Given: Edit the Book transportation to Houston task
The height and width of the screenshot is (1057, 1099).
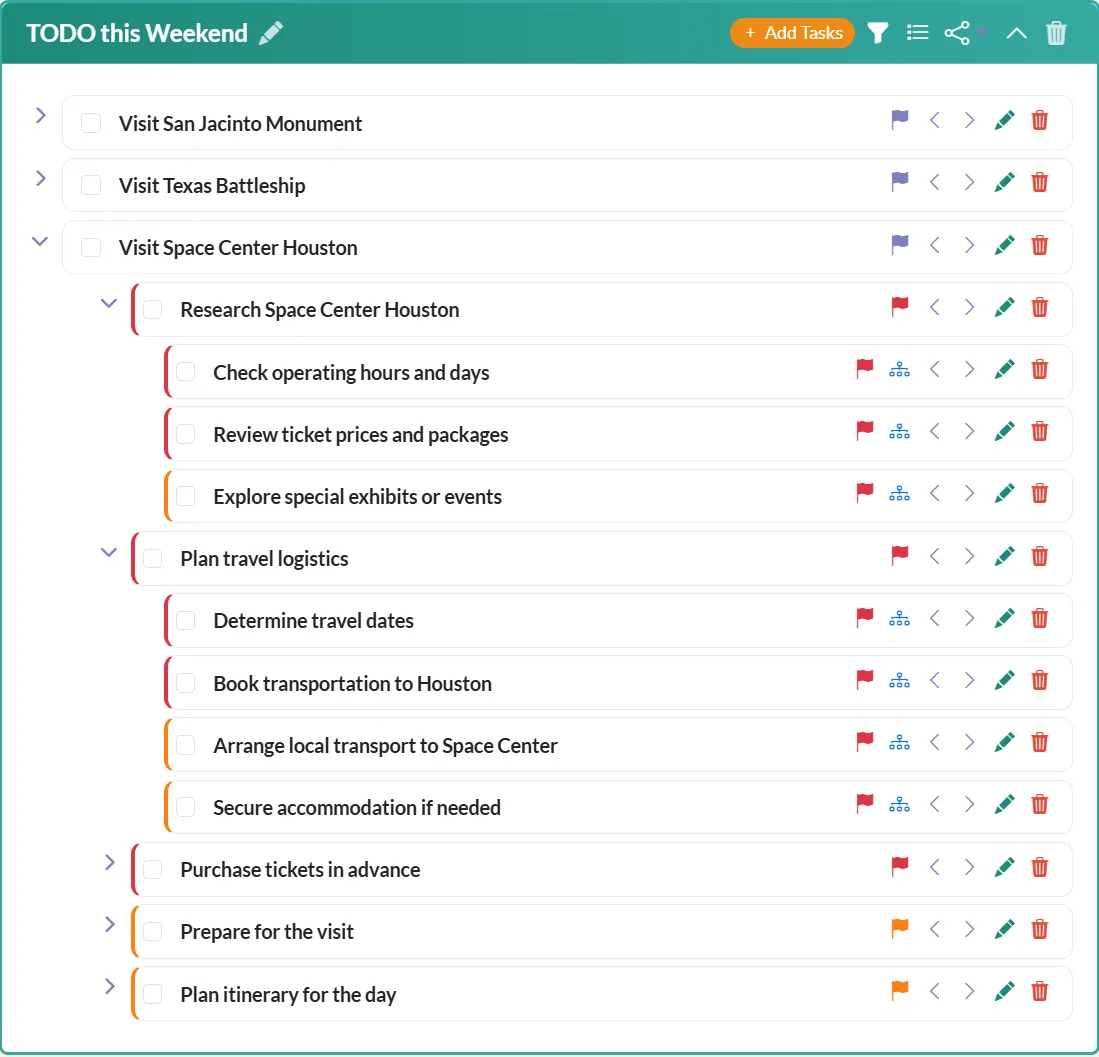Looking at the screenshot, I should click(x=1005, y=681).
